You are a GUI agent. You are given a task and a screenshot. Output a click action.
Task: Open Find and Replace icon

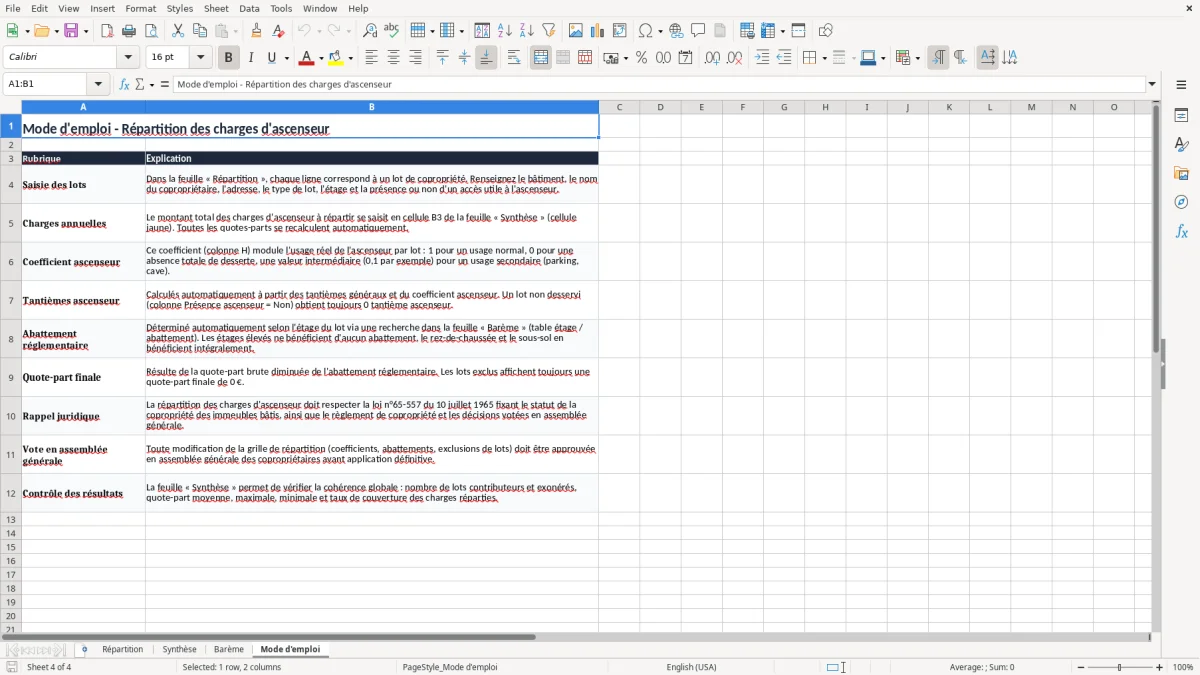pos(370,31)
